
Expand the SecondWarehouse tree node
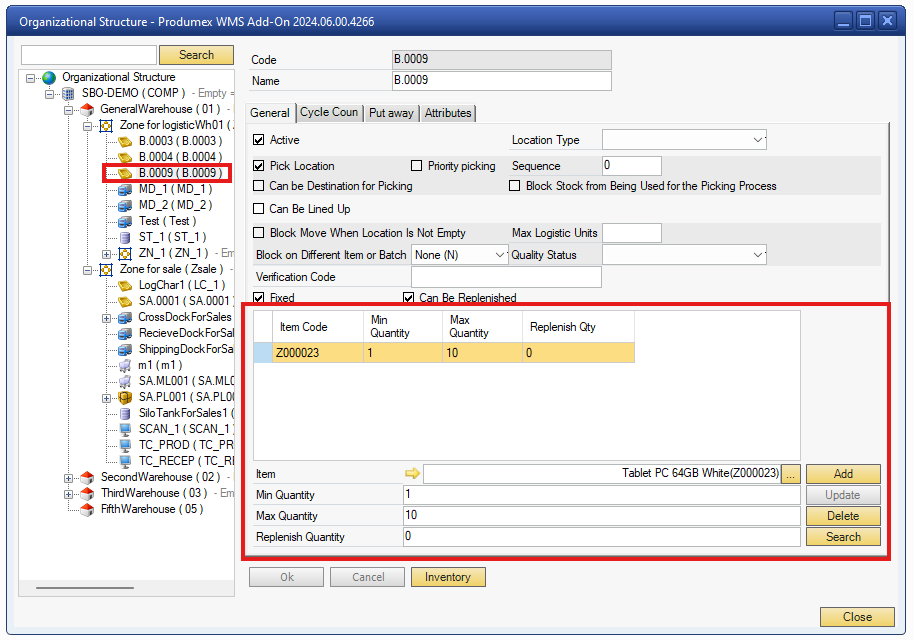69,477
